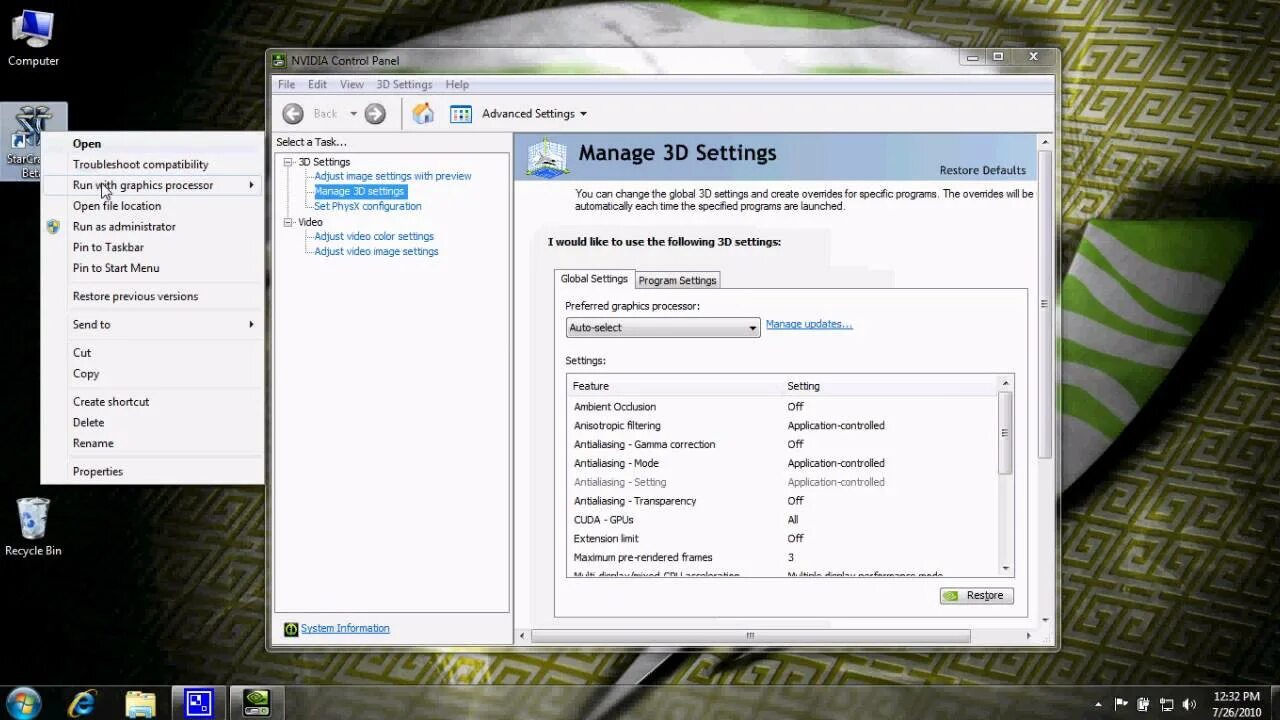Click the Back arrow button in toolbar

(x=293, y=114)
